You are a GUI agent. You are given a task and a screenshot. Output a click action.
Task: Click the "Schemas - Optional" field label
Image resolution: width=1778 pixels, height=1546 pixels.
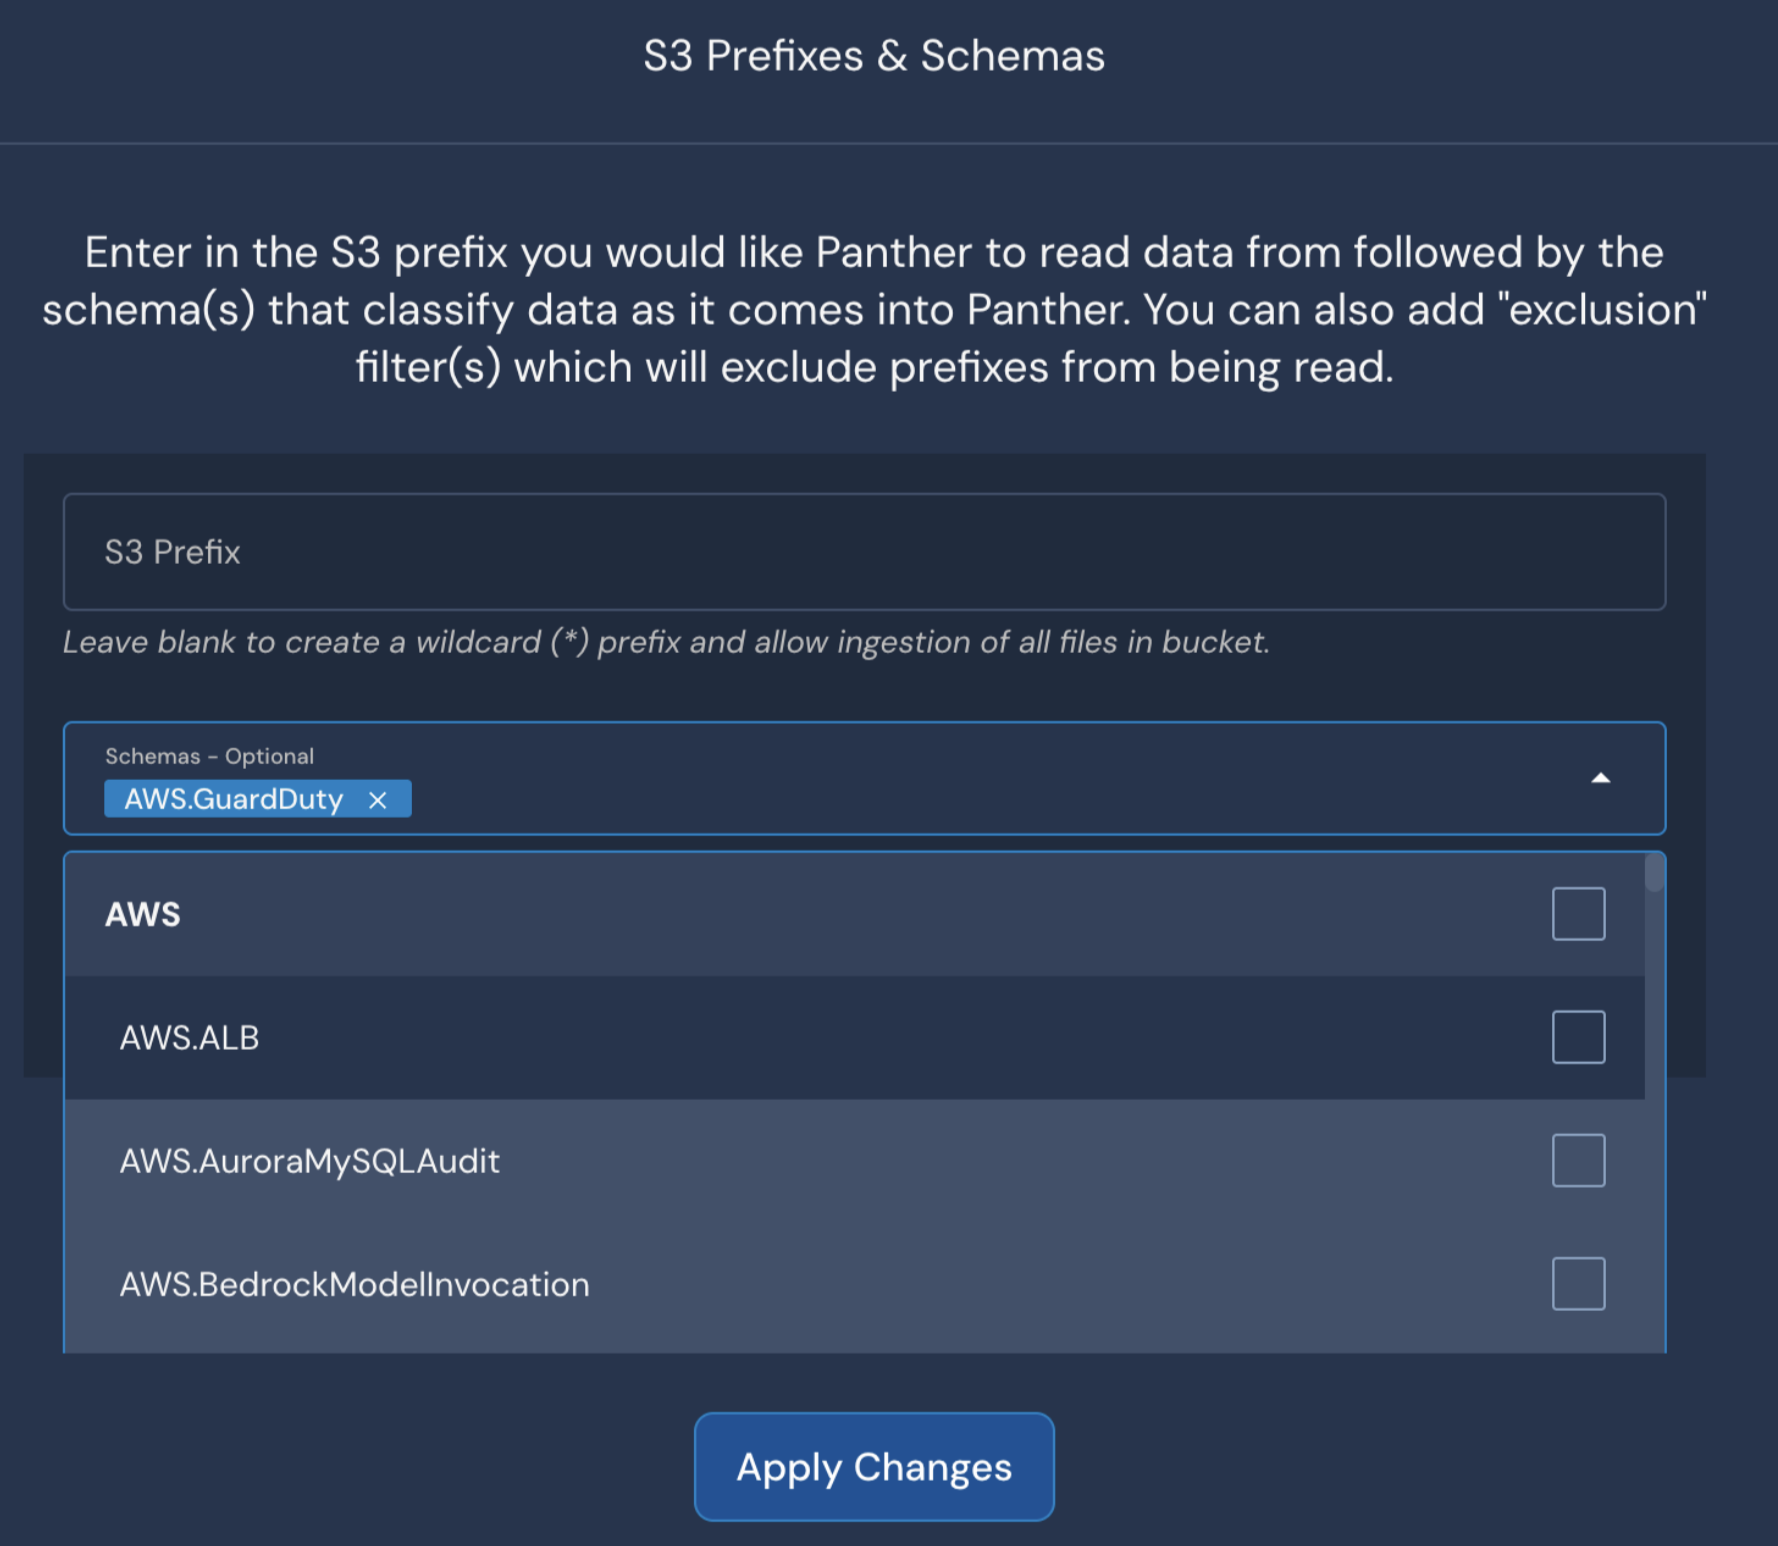click(209, 756)
